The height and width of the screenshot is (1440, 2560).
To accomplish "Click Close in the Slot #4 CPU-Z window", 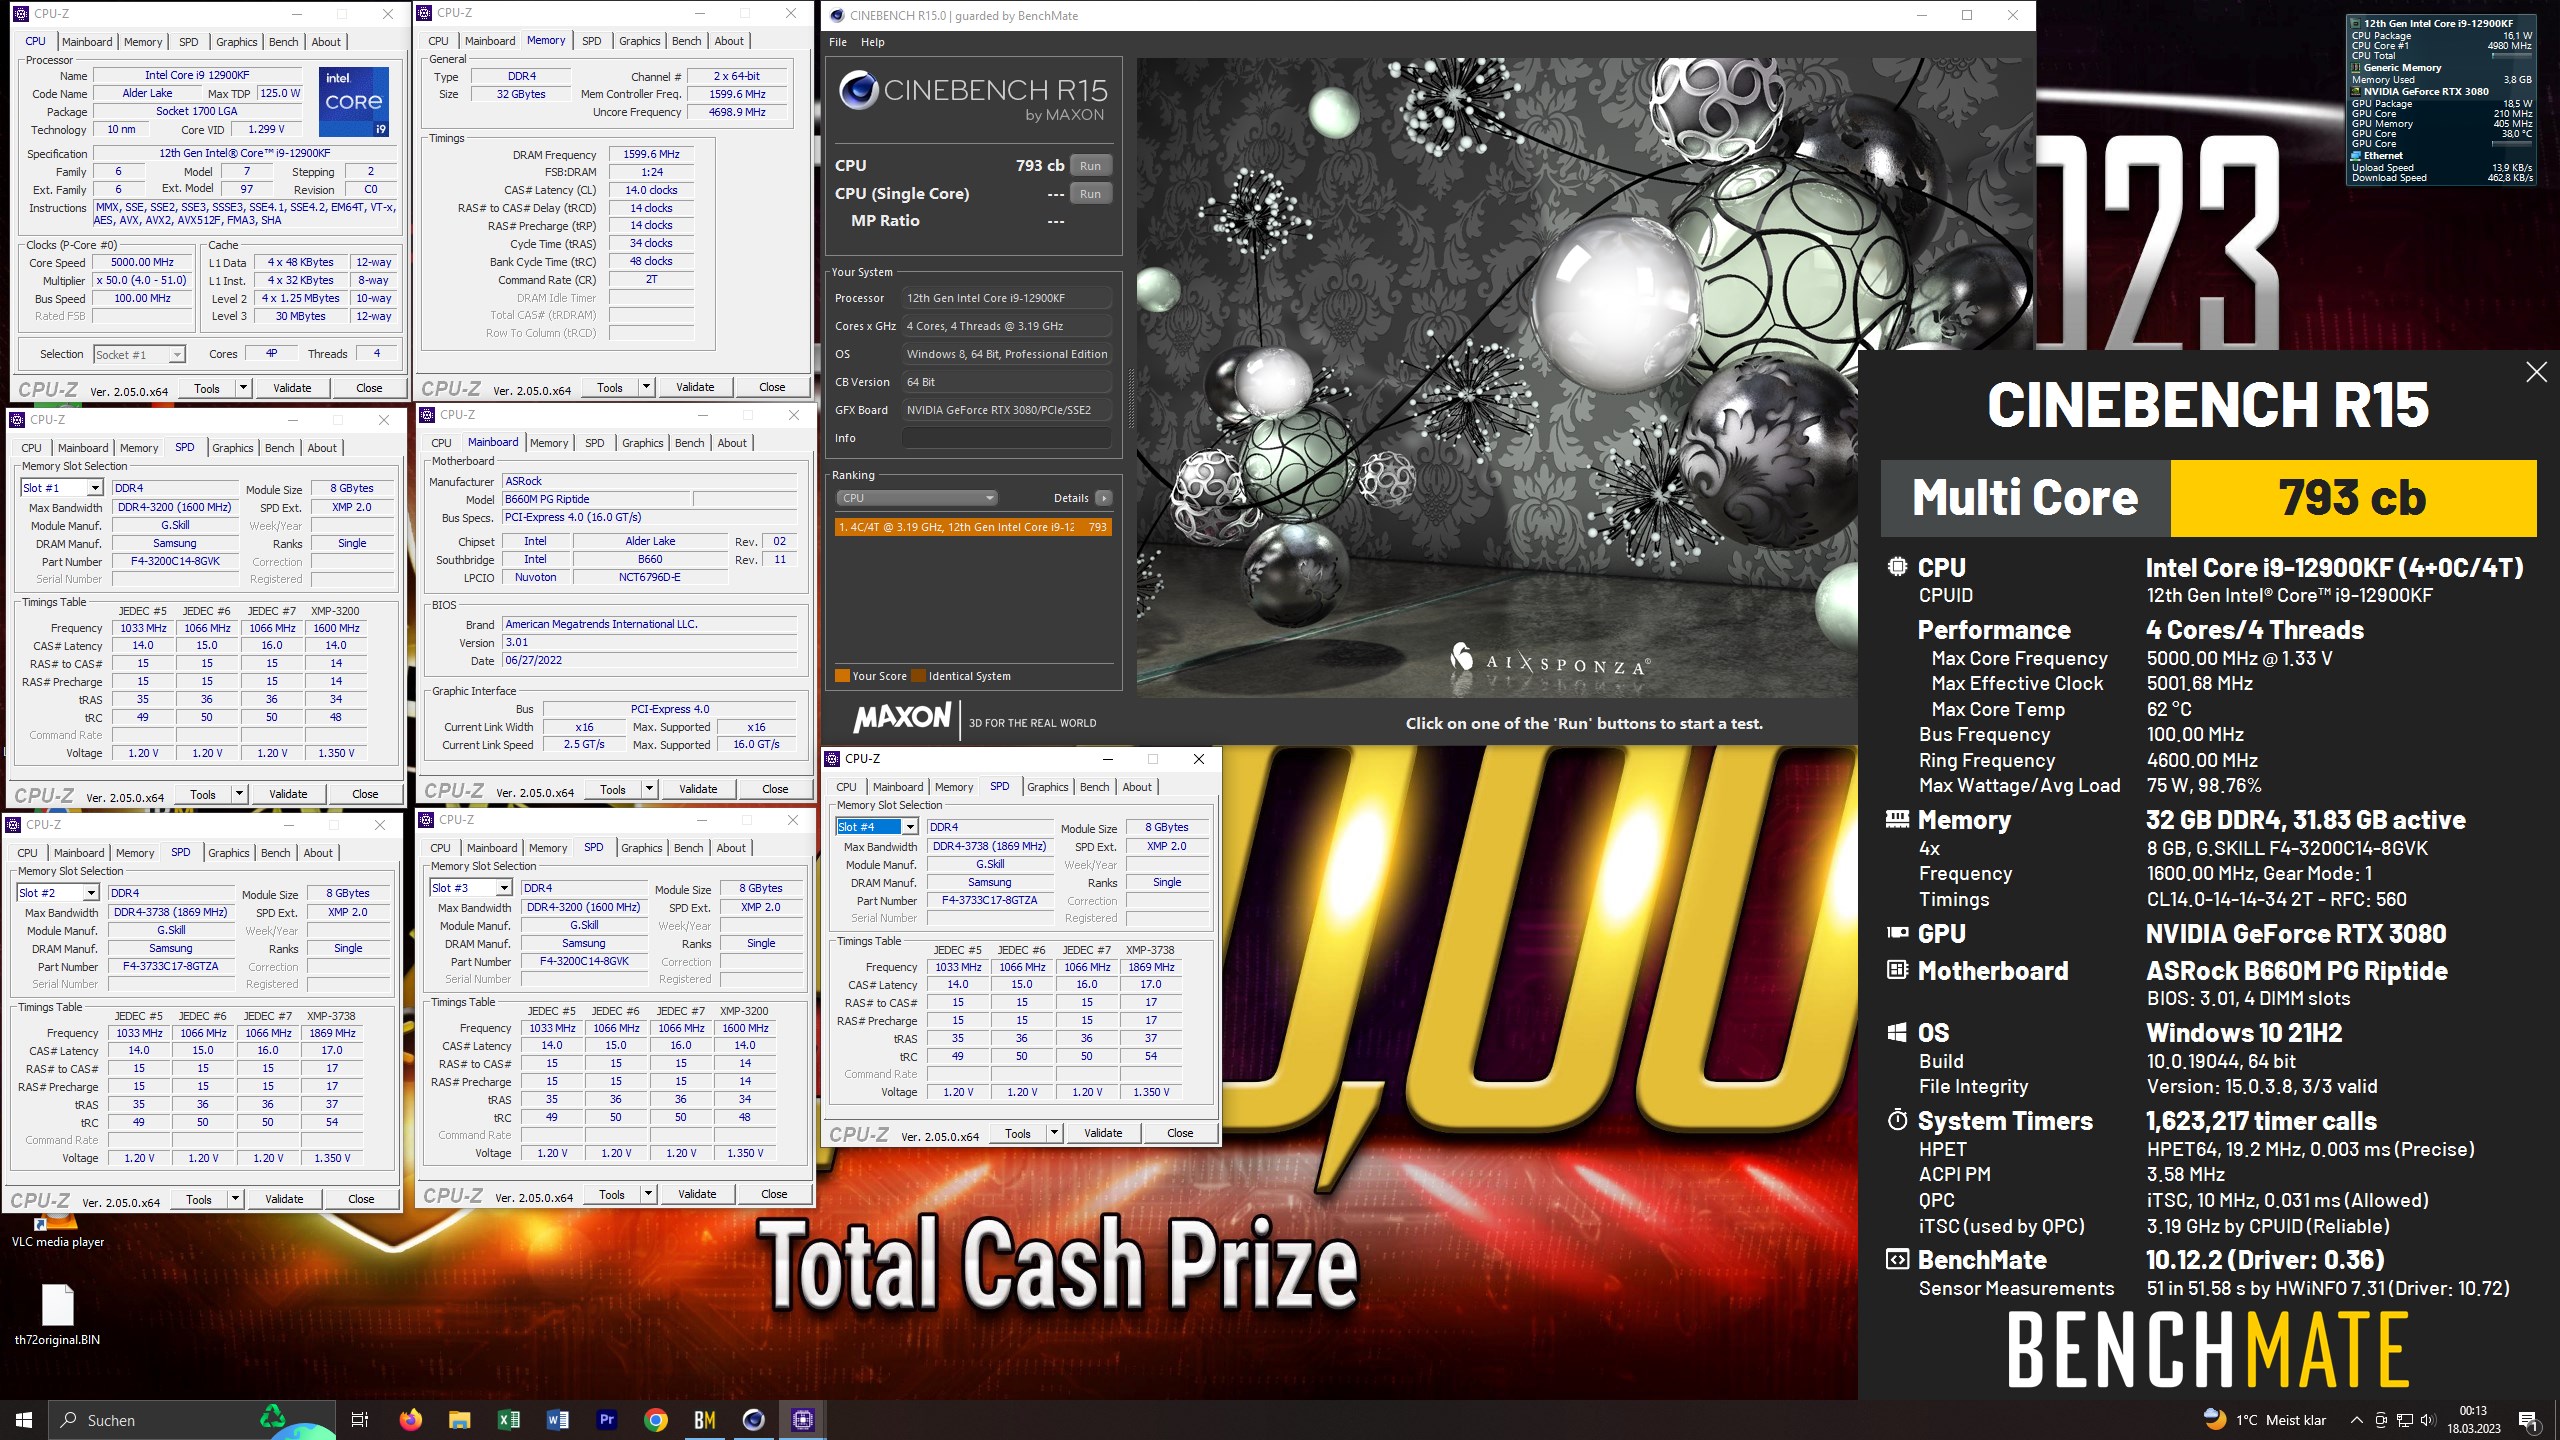I will tap(1180, 1133).
